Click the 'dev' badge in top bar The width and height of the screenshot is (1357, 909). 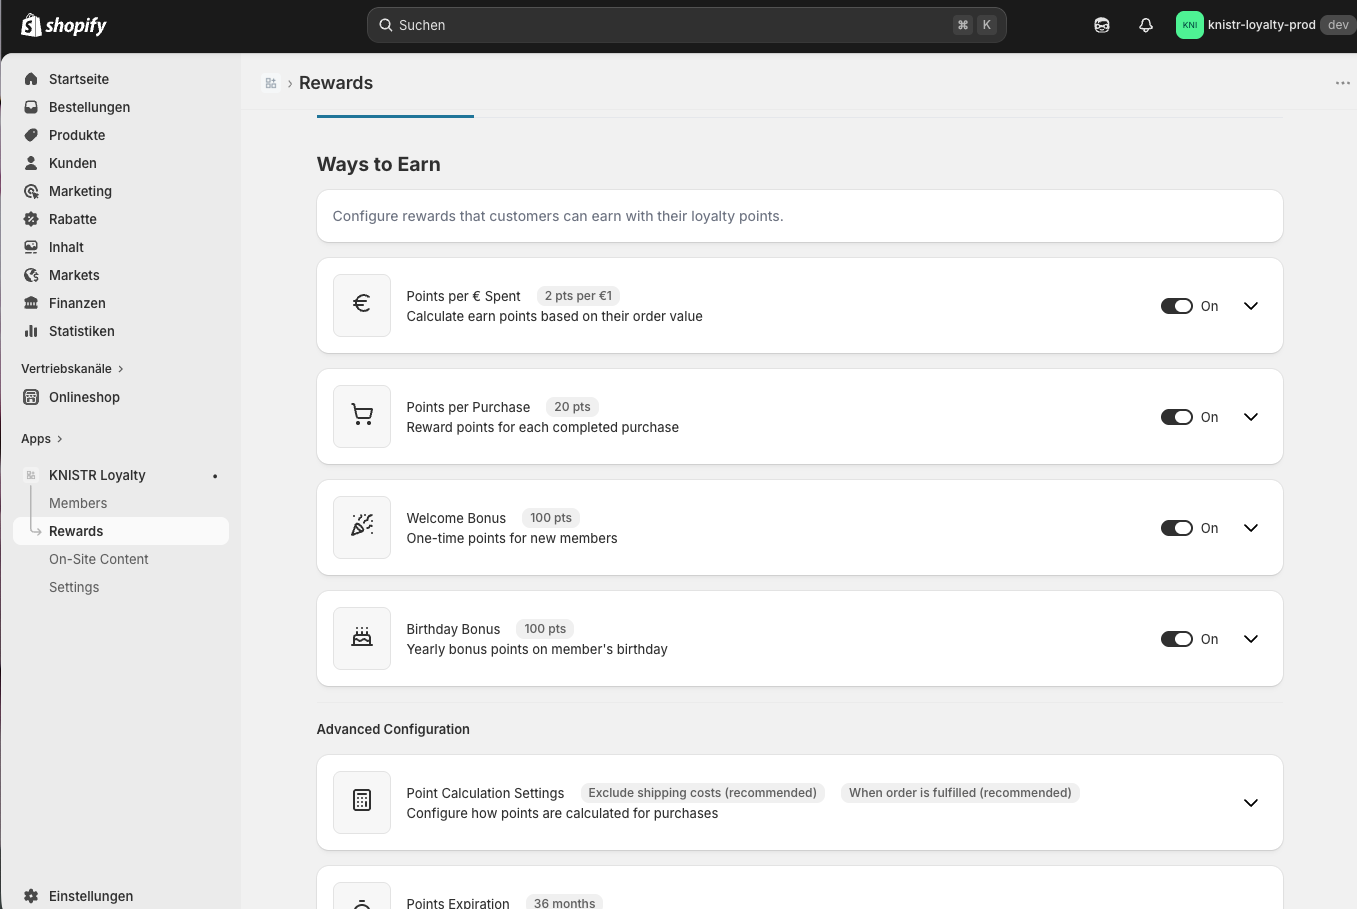pyautogui.click(x=1338, y=25)
